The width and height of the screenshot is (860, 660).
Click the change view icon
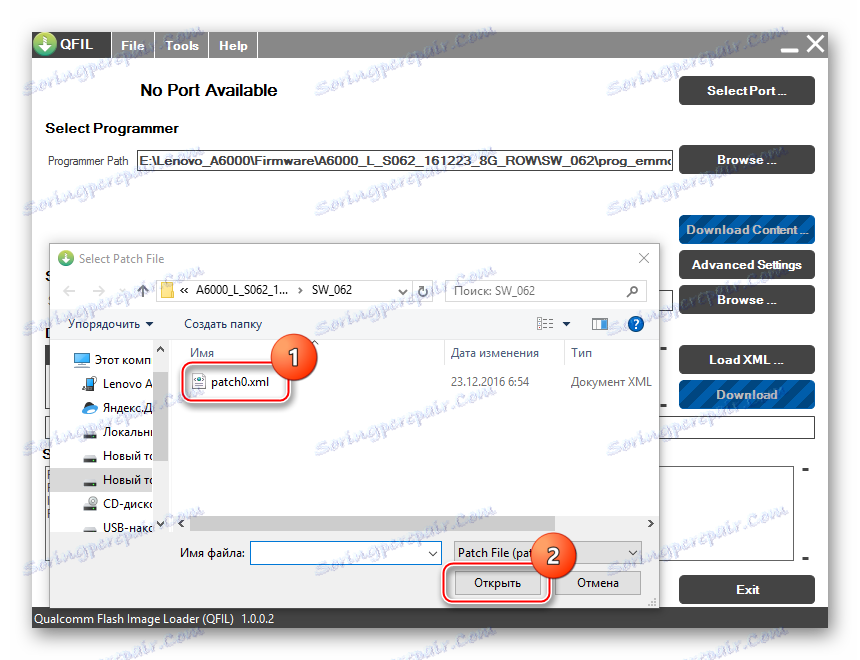545,324
